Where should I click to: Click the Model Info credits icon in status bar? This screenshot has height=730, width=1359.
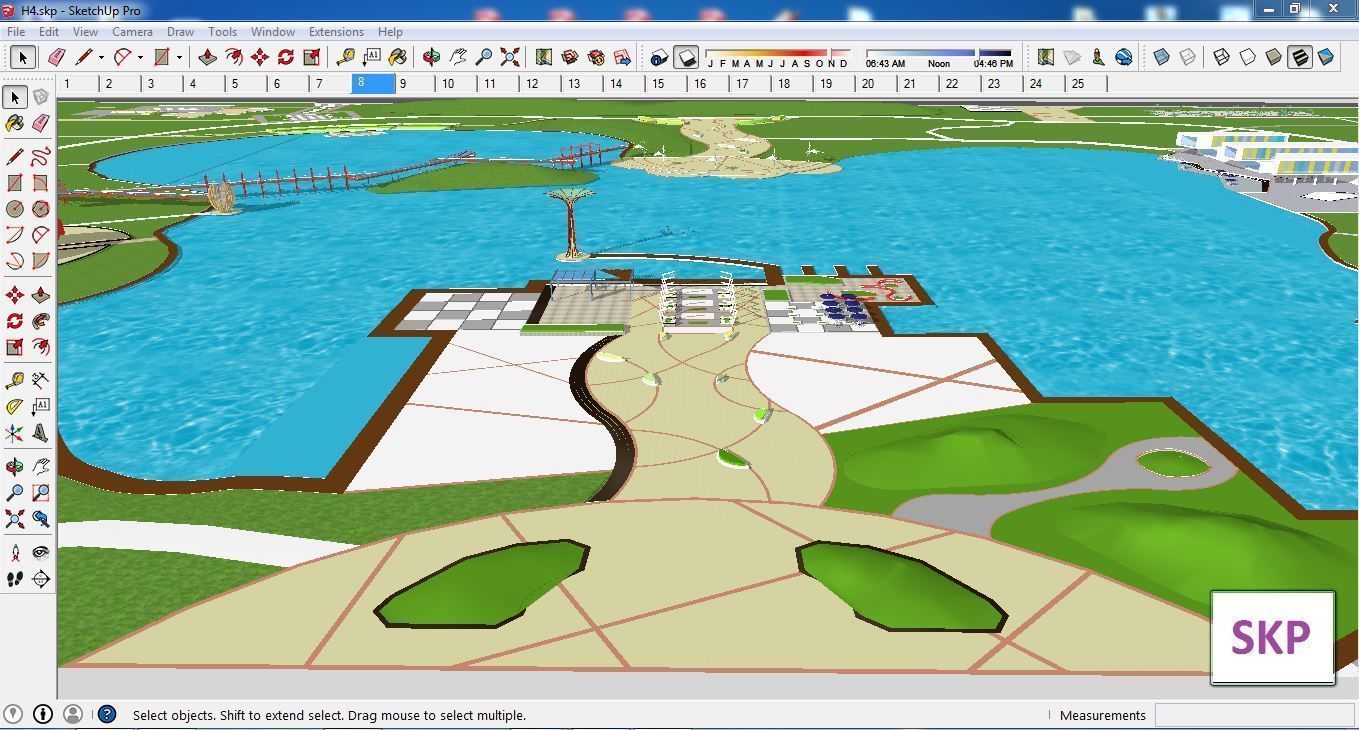click(43, 714)
